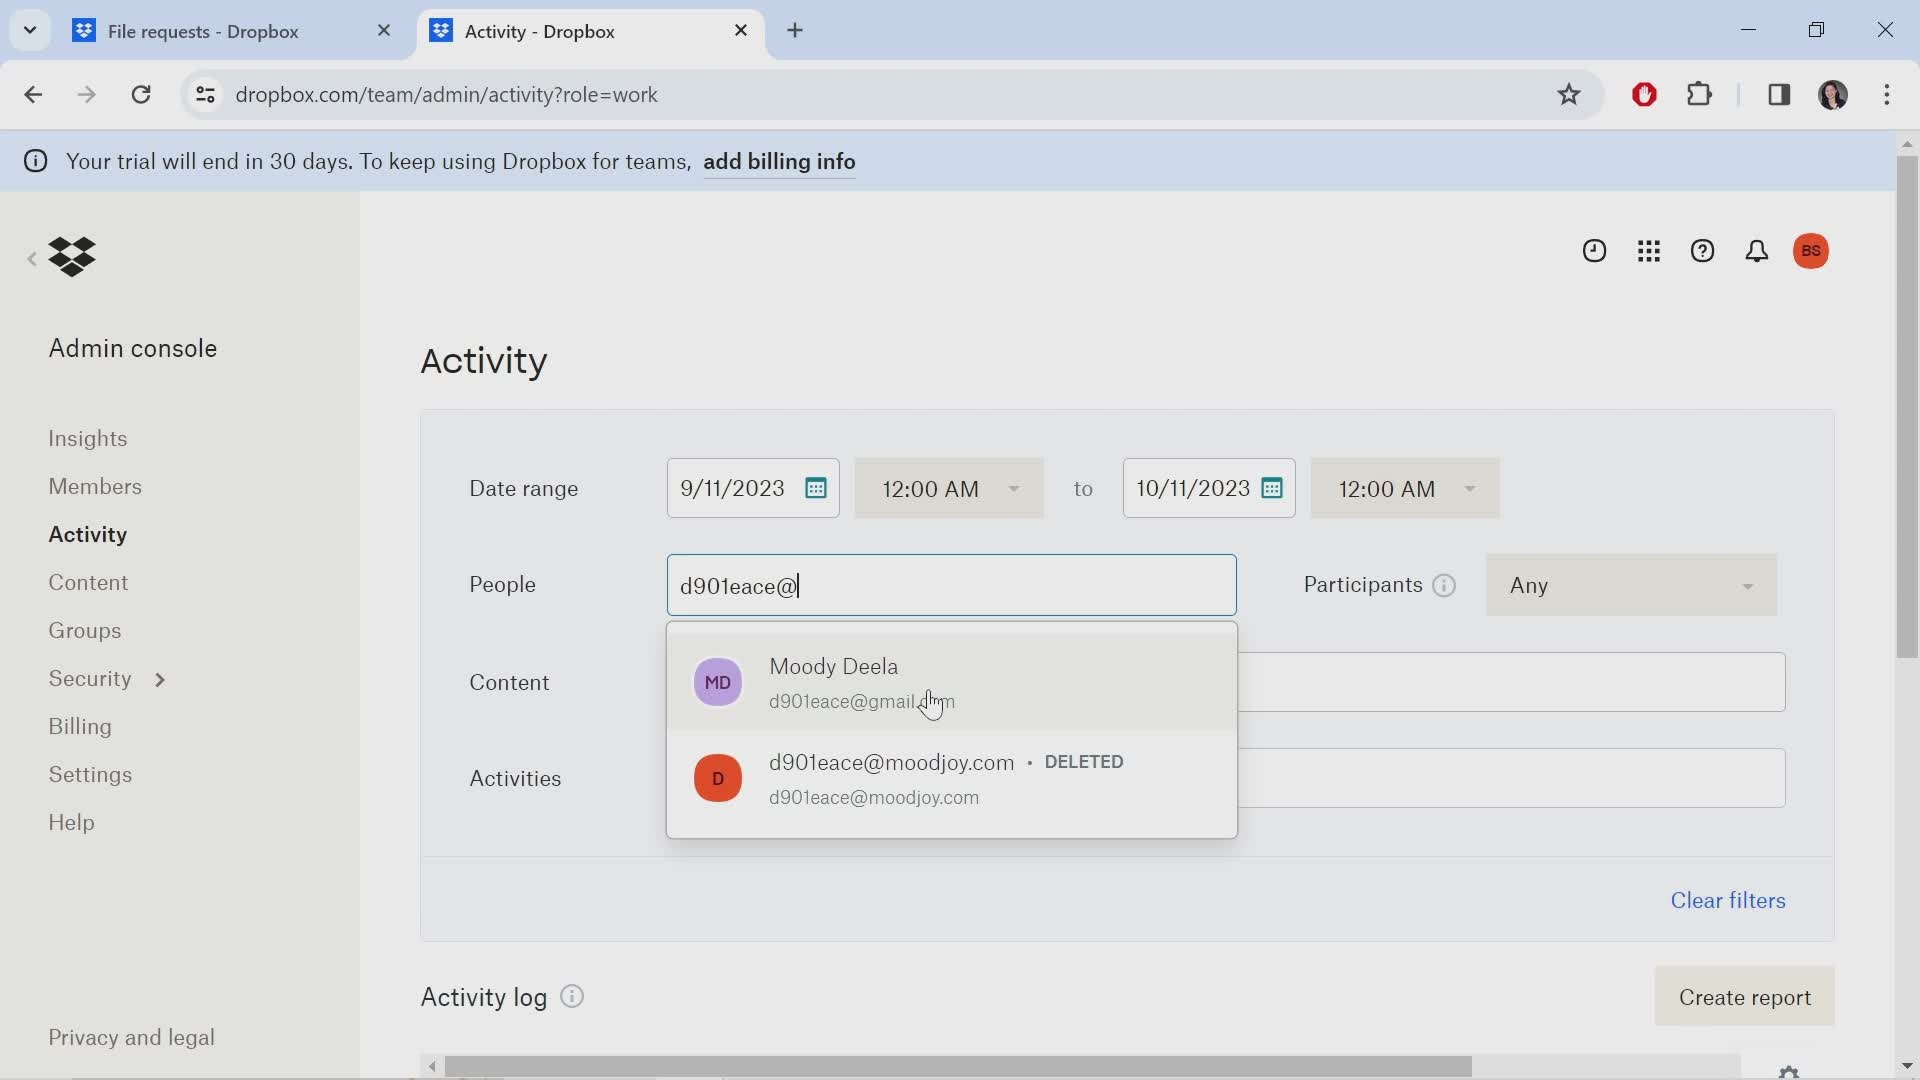The image size is (1920, 1080).
Task: Open the notifications bell
Action: point(1756,251)
